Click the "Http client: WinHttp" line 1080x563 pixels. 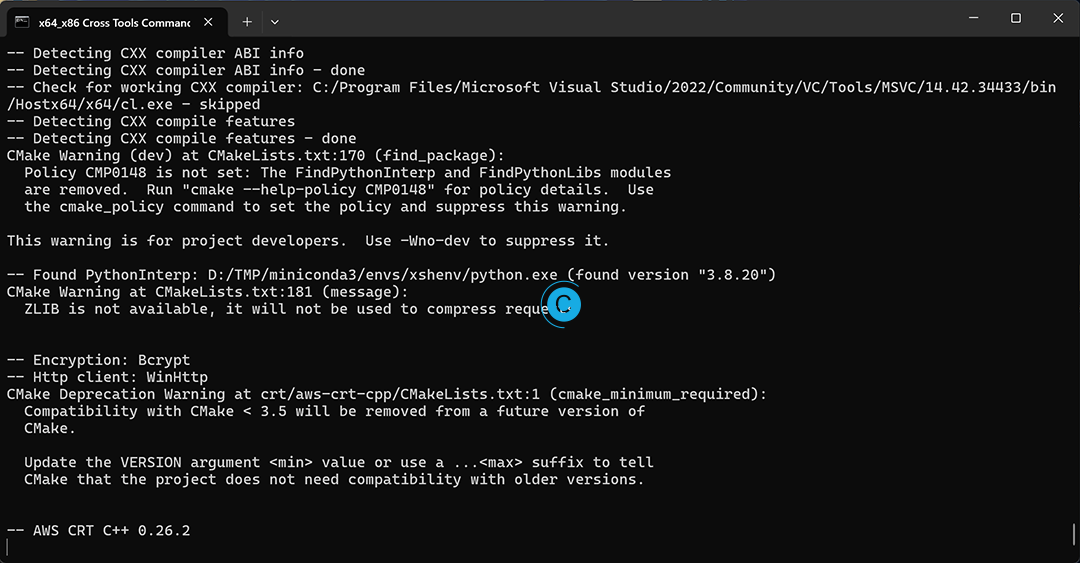106,377
